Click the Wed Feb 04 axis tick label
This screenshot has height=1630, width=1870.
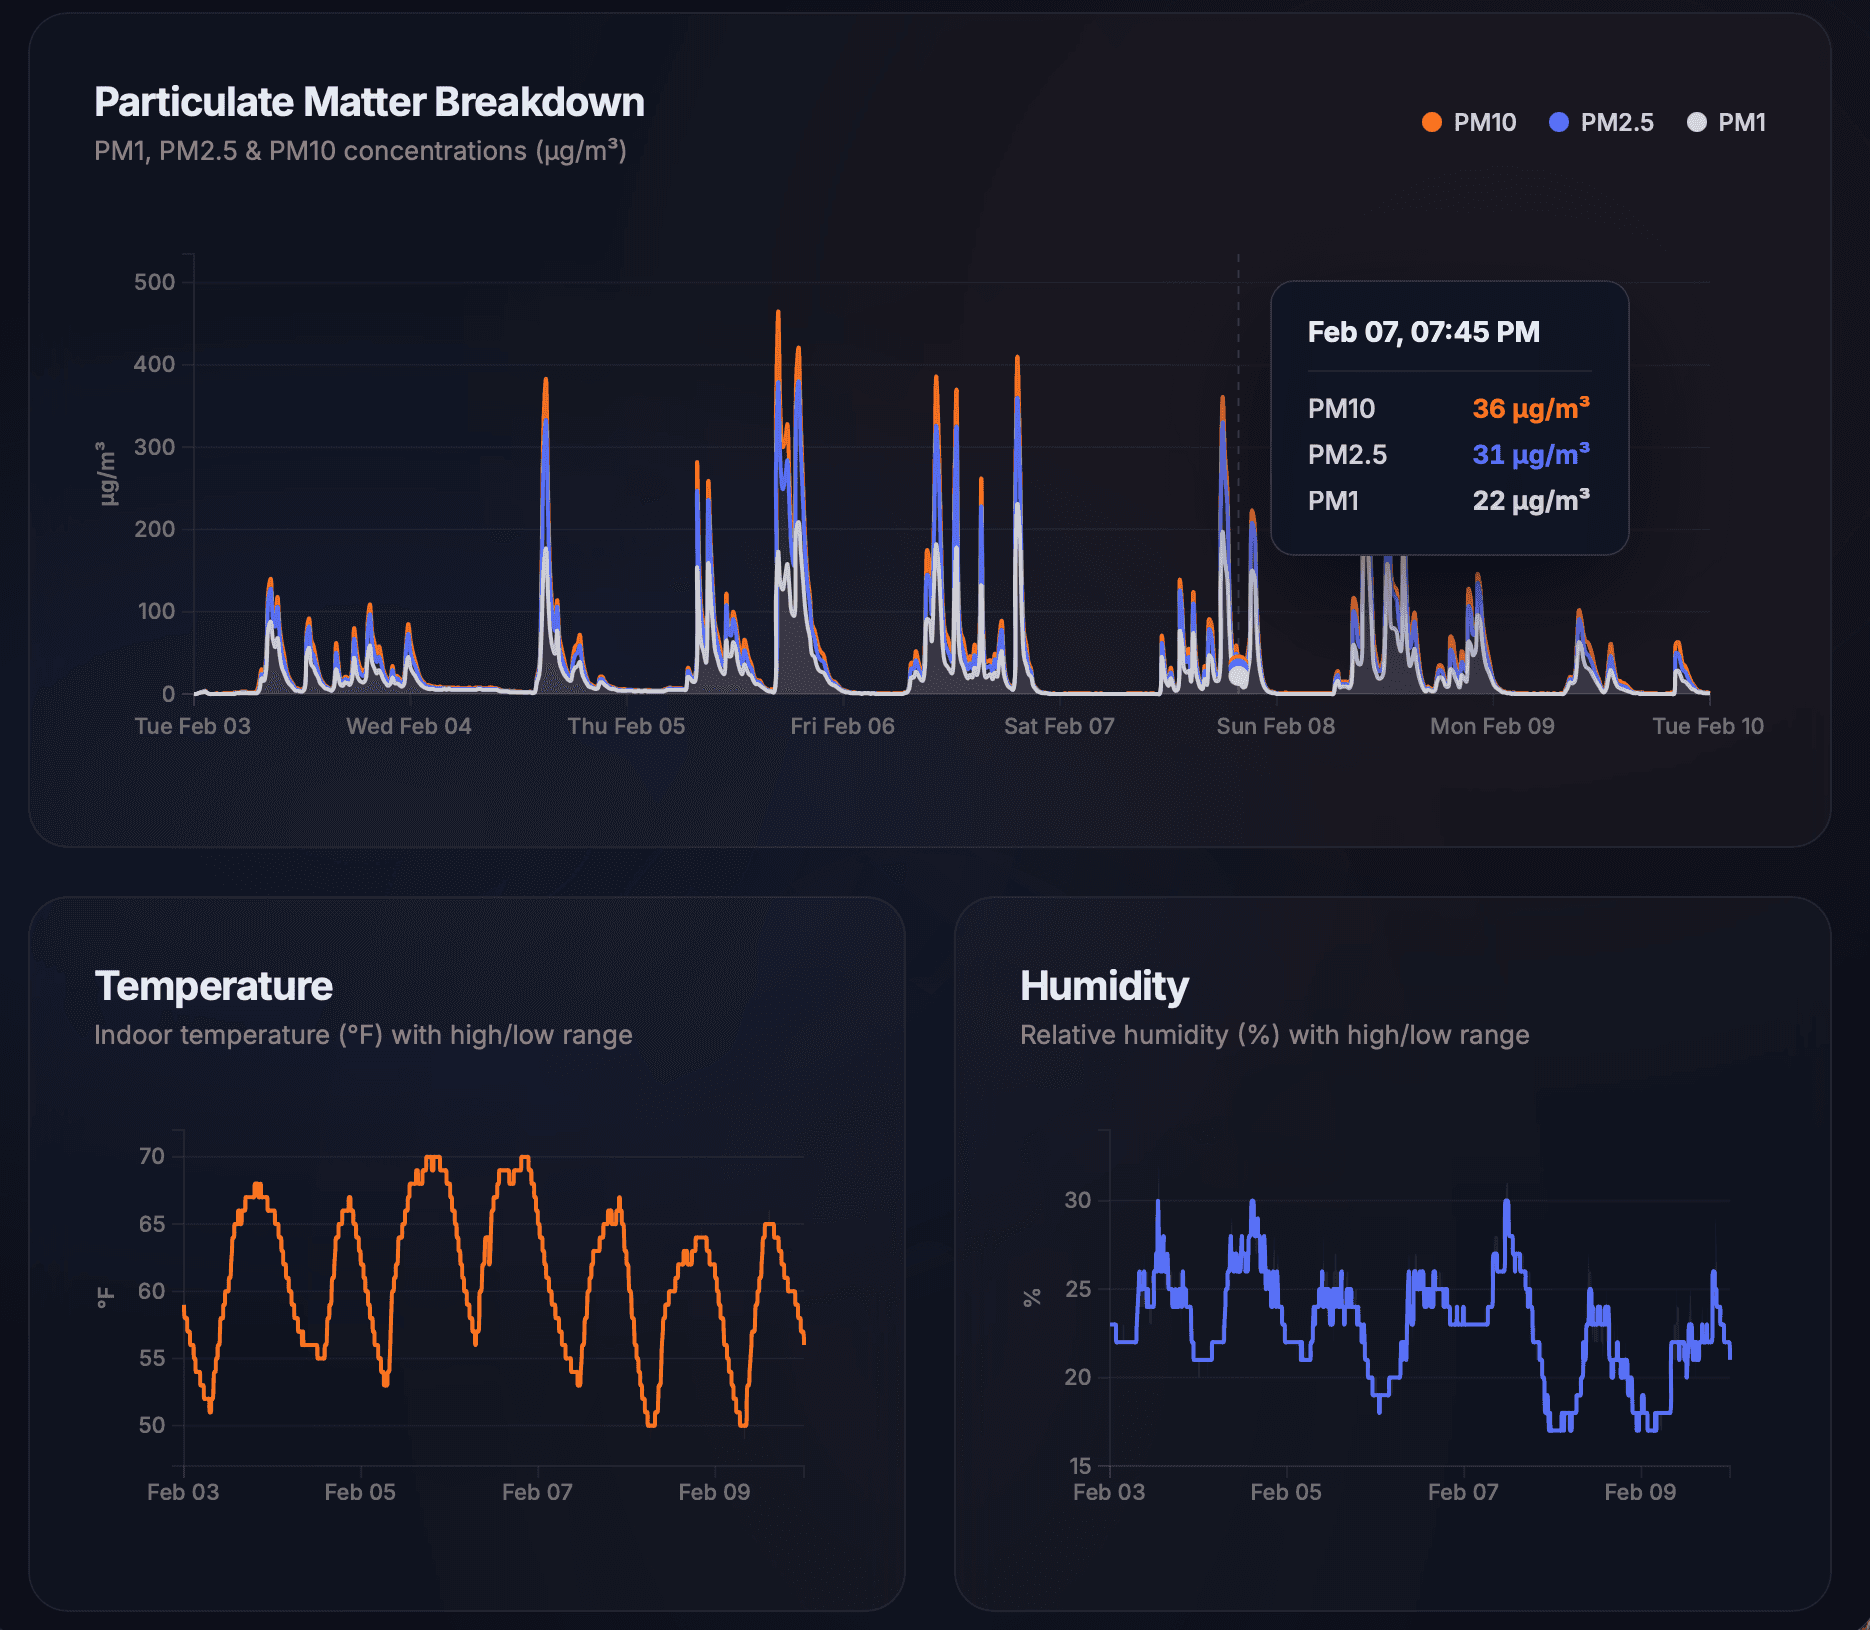tap(408, 726)
